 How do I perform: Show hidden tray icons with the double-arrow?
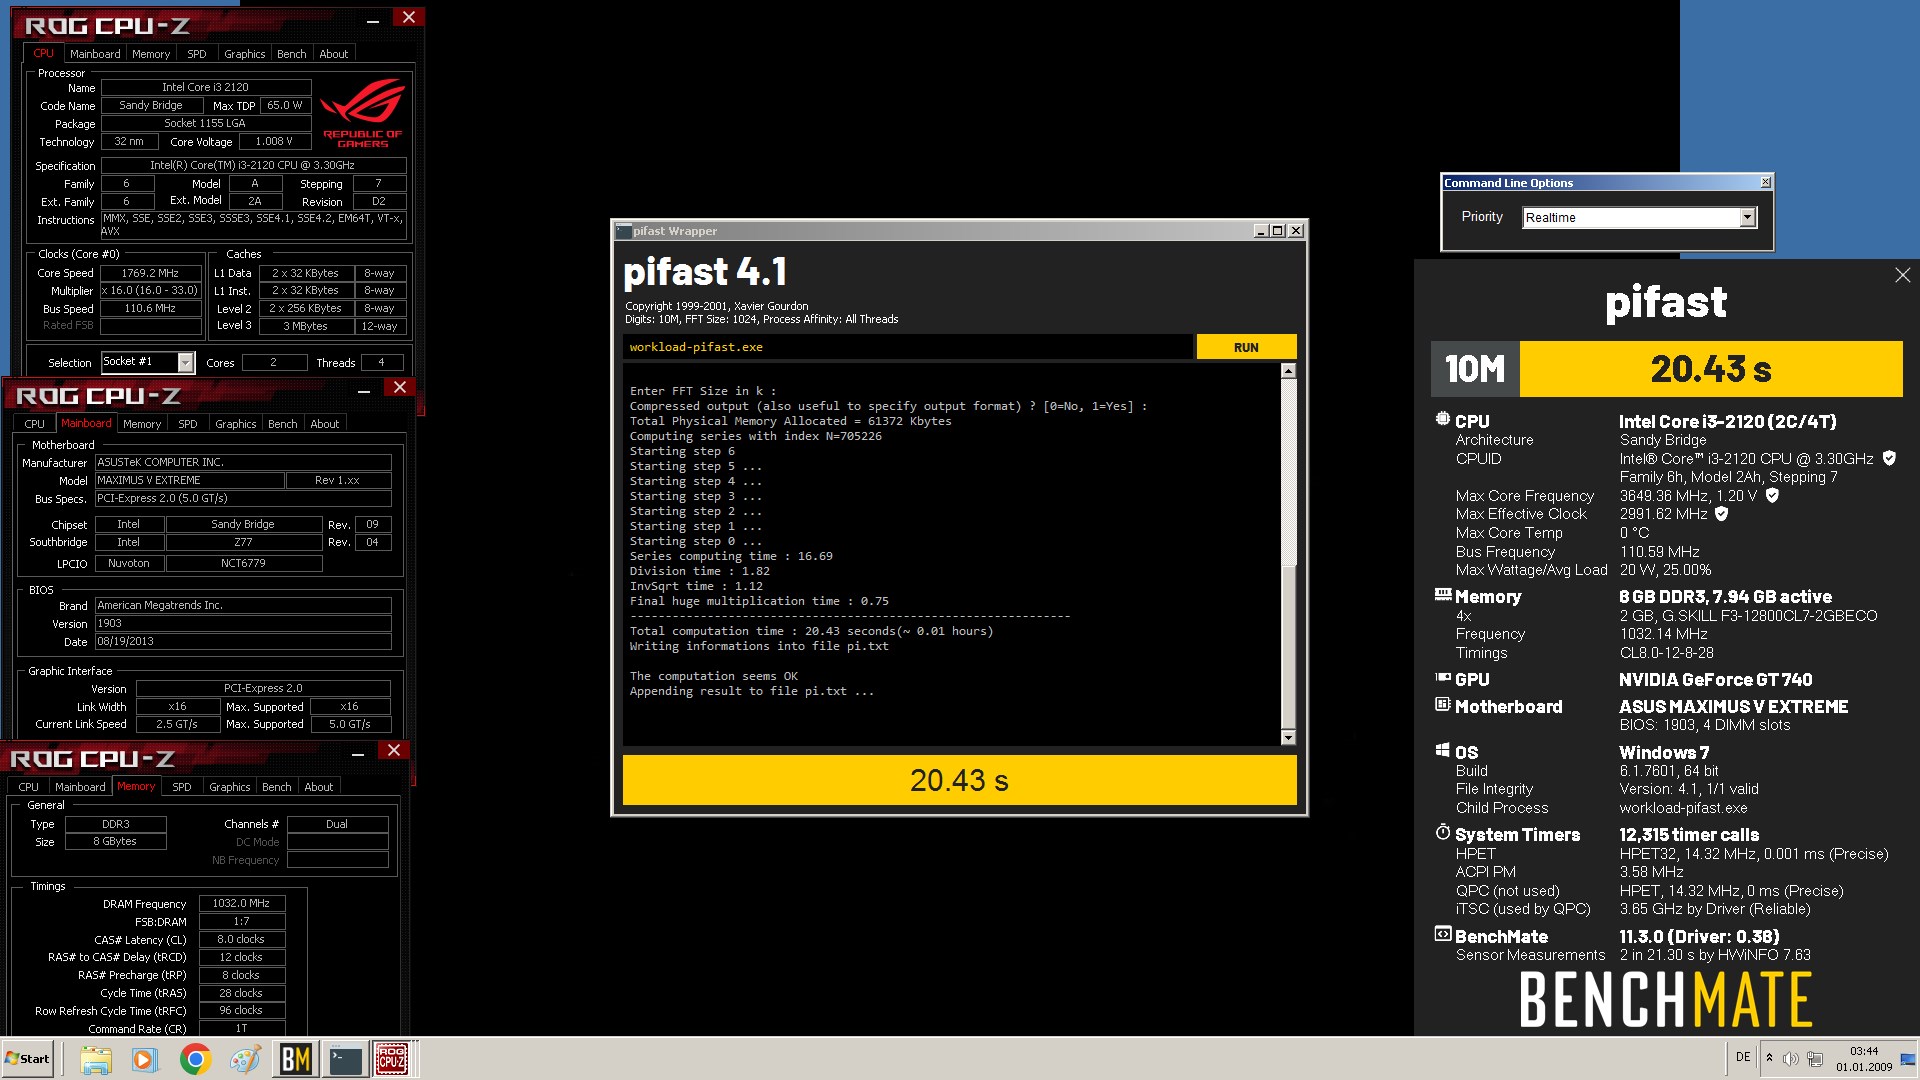1769,1058
